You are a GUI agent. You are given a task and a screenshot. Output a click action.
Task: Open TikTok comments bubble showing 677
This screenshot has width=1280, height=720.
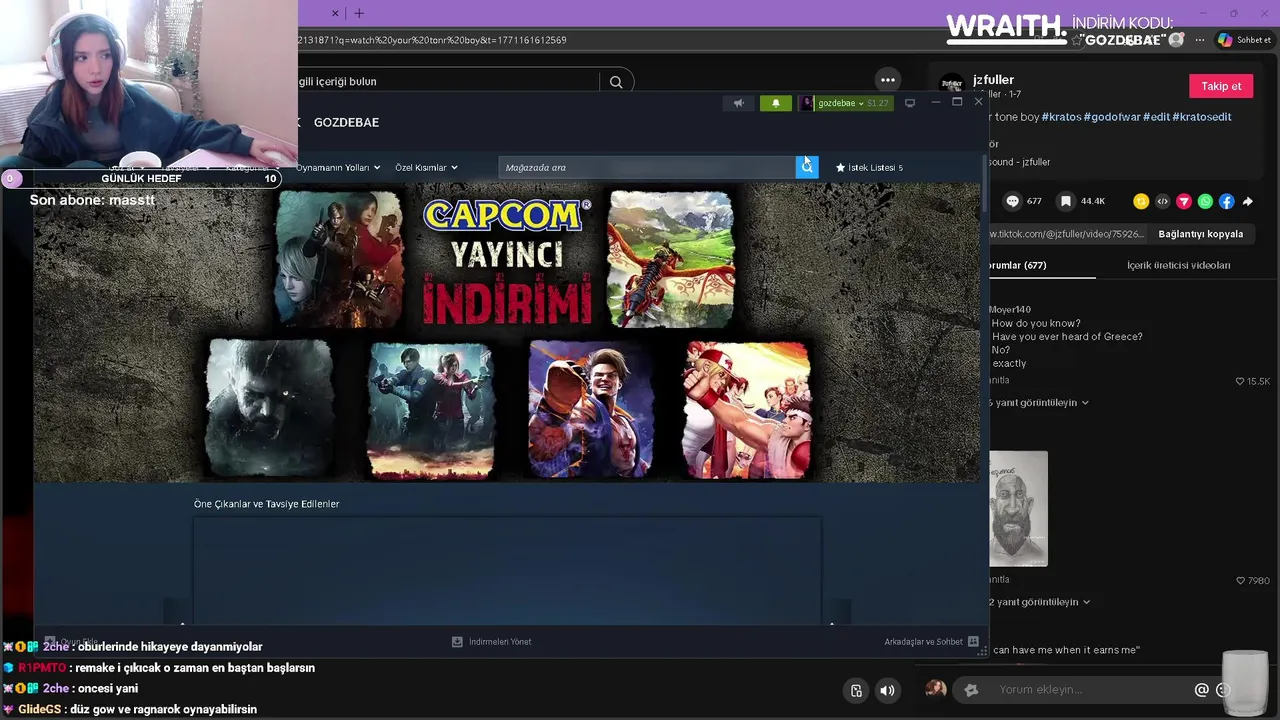[x=1012, y=201]
